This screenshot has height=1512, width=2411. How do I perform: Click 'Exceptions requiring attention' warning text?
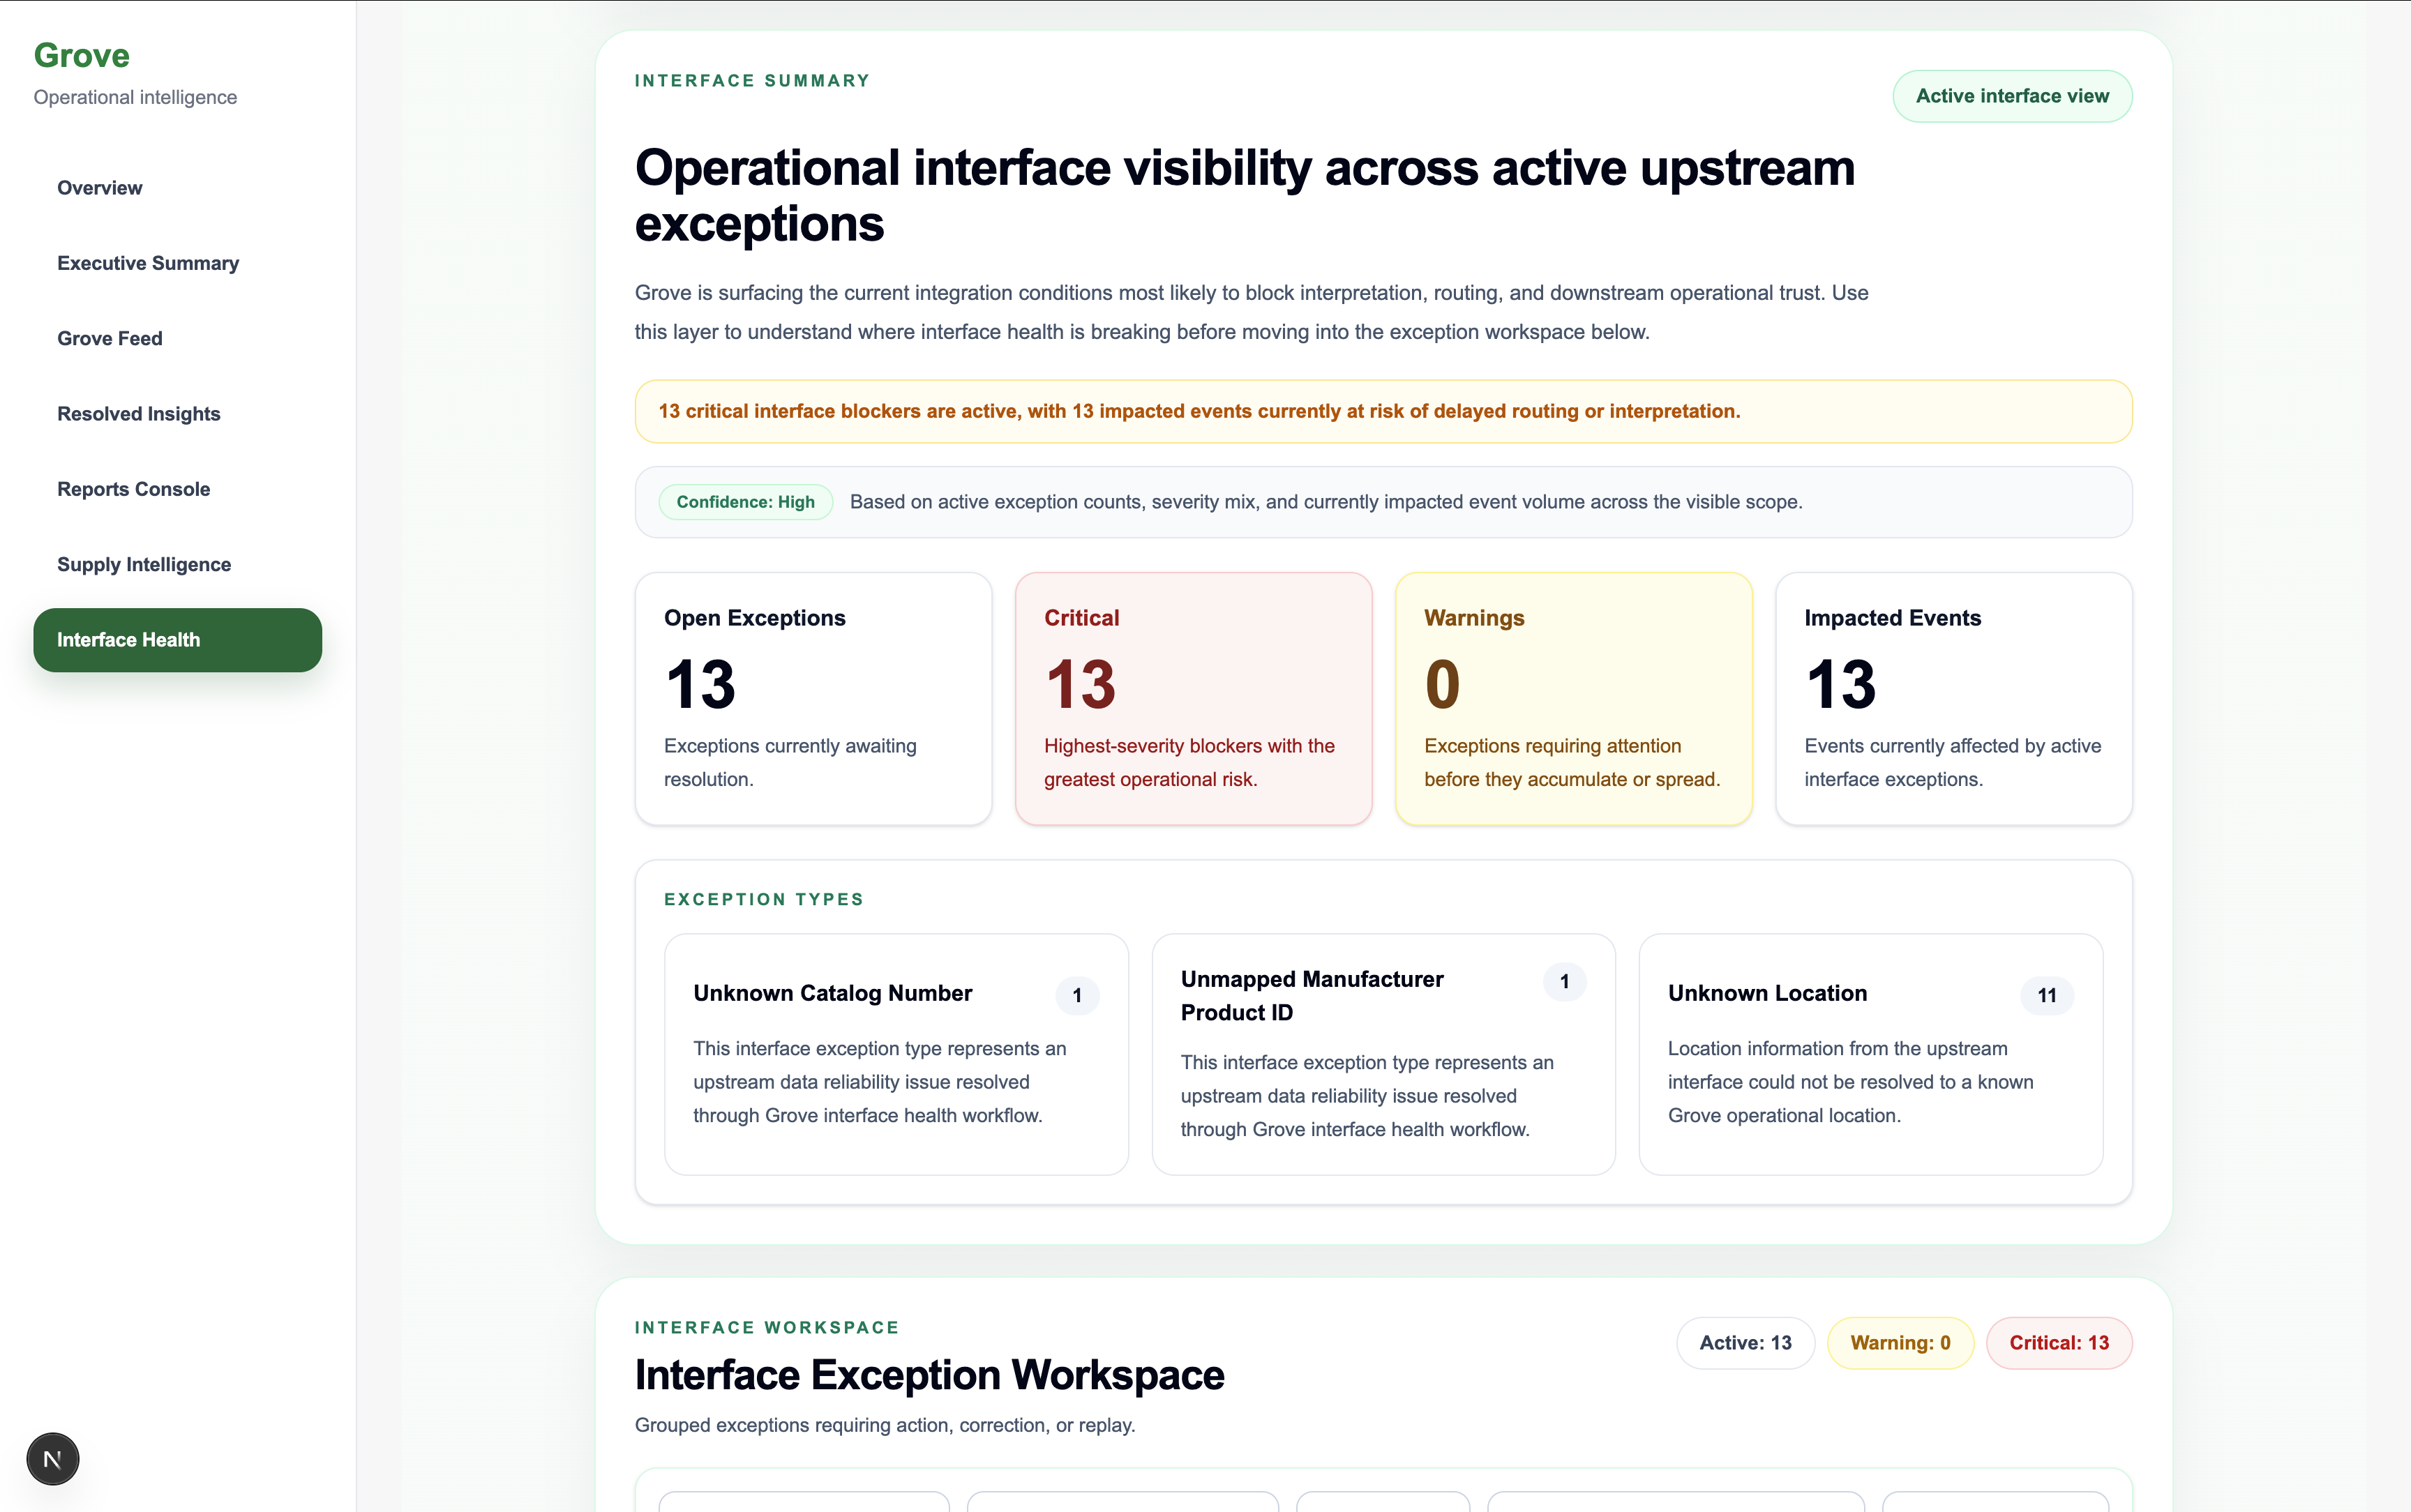click(x=1572, y=762)
